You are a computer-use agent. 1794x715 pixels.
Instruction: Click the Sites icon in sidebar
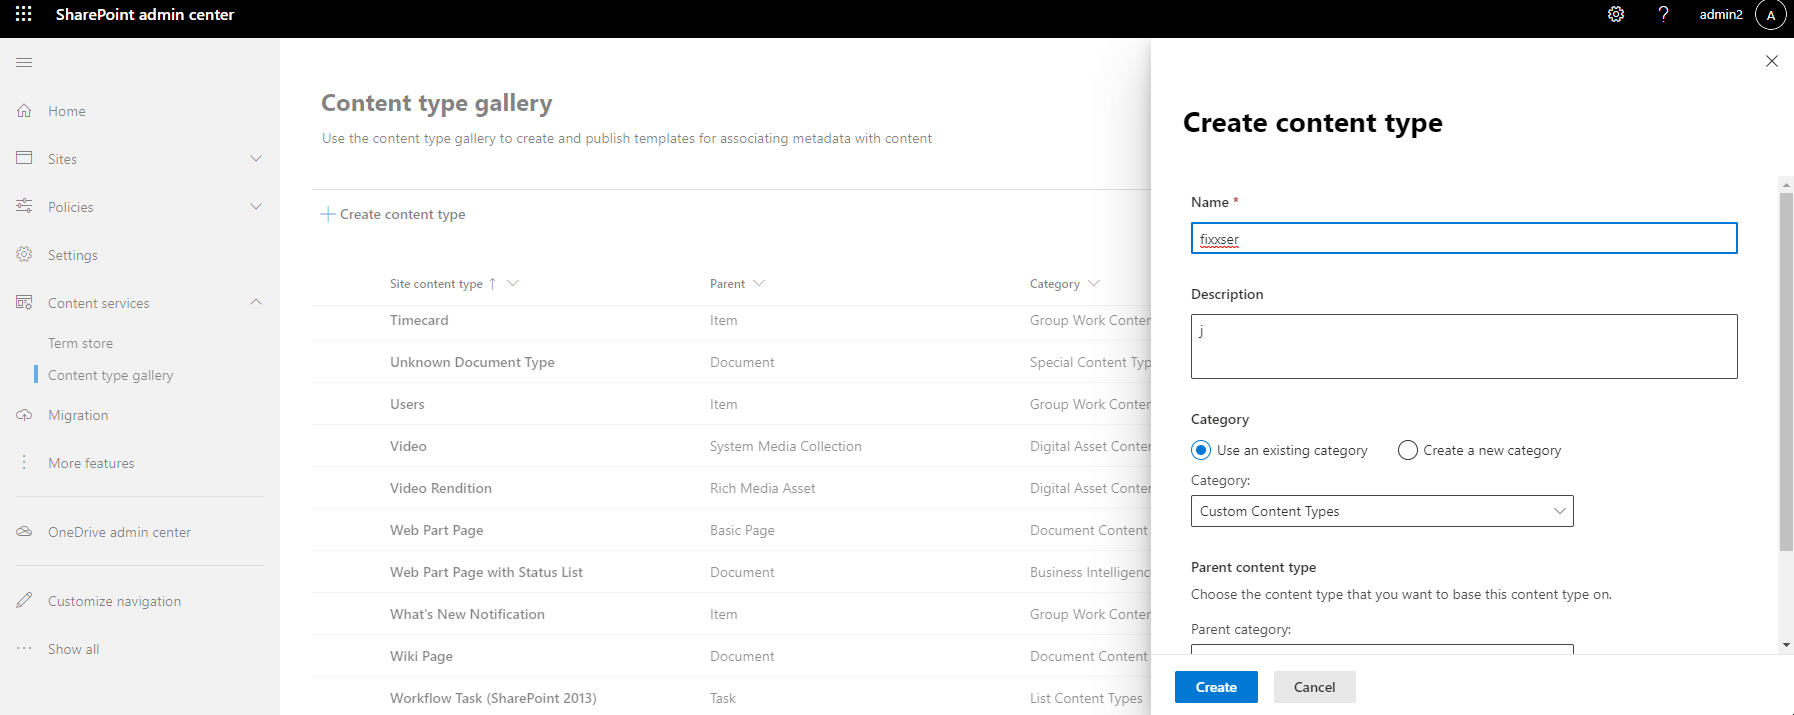(x=24, y=158)
